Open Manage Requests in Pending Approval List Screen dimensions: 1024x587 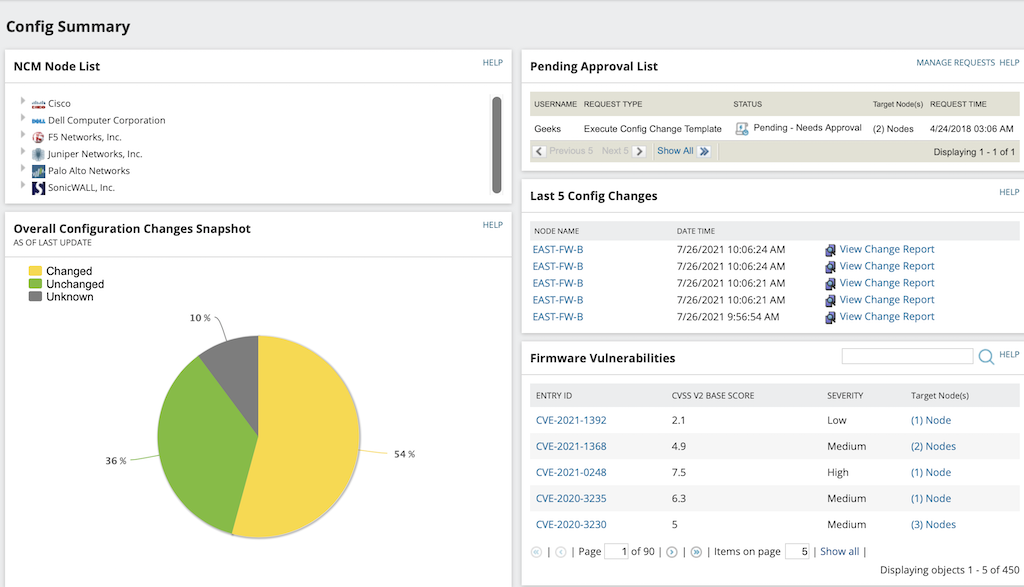point(955,63)
